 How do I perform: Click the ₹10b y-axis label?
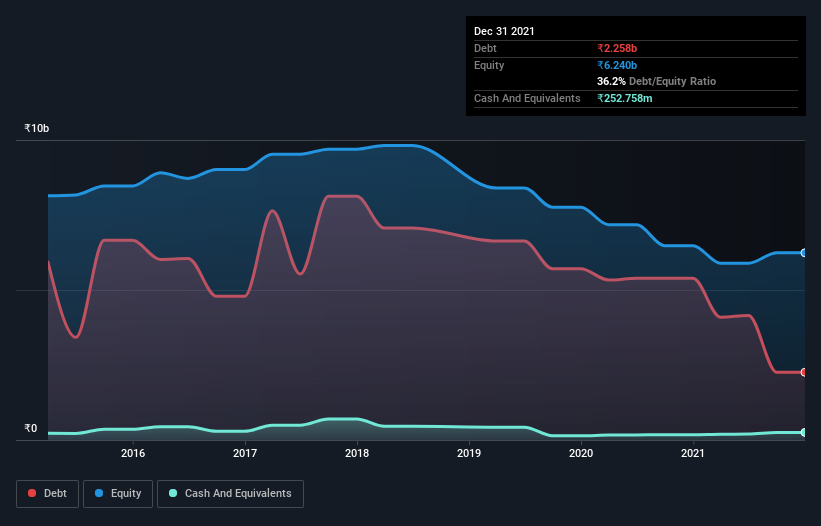tap(37, 128)
